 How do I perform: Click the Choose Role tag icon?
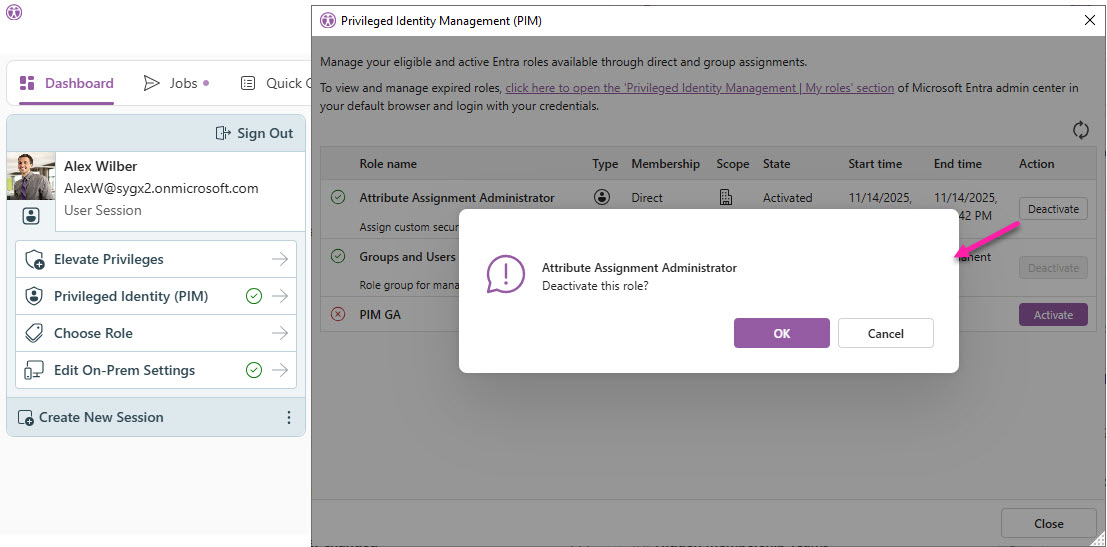pos(35,334)
